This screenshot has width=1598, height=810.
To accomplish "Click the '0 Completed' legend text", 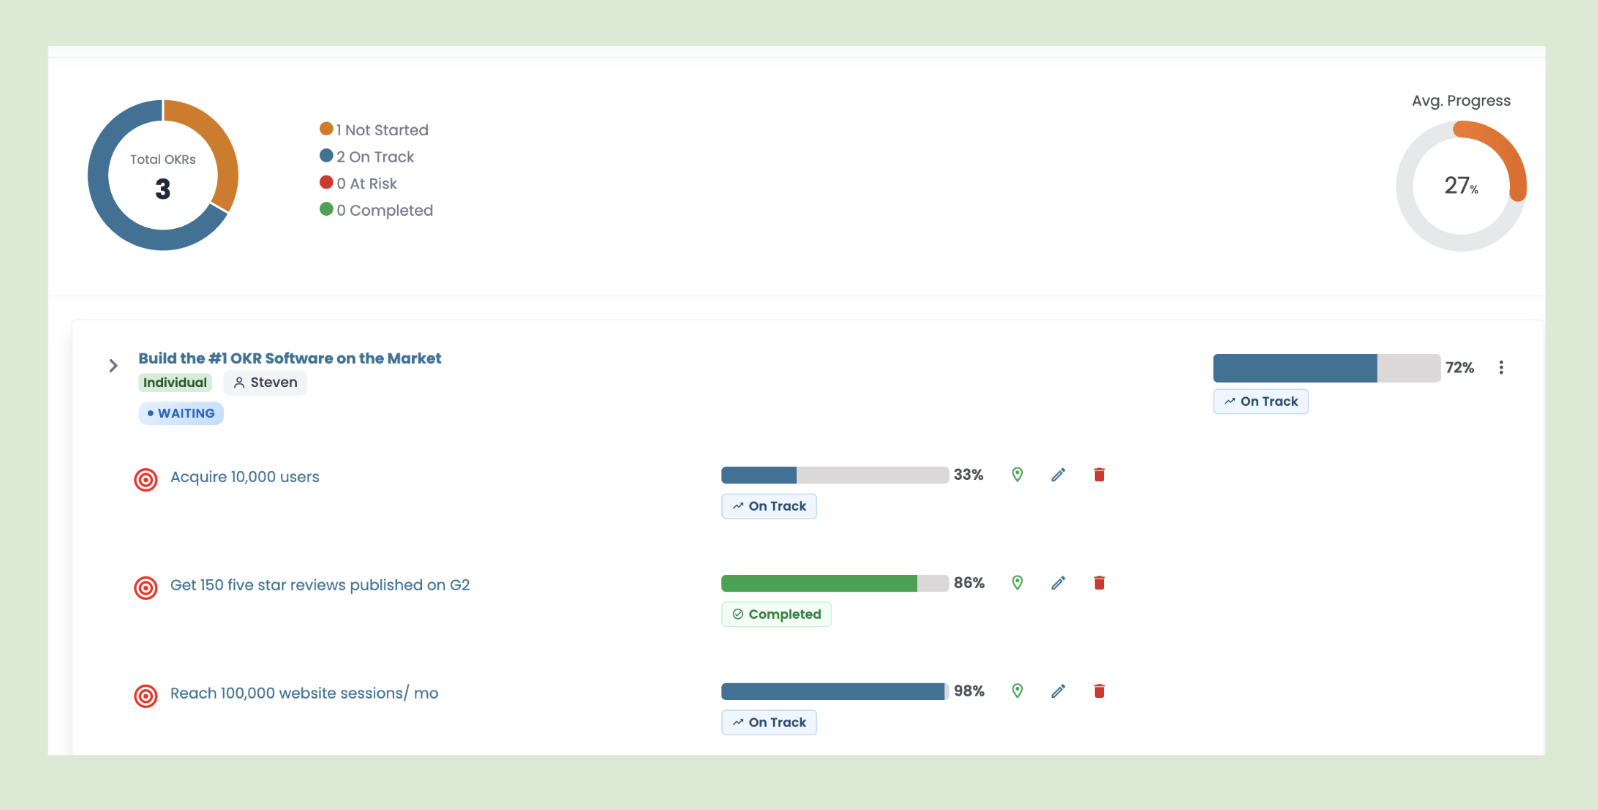I will (x=385, y=211).
